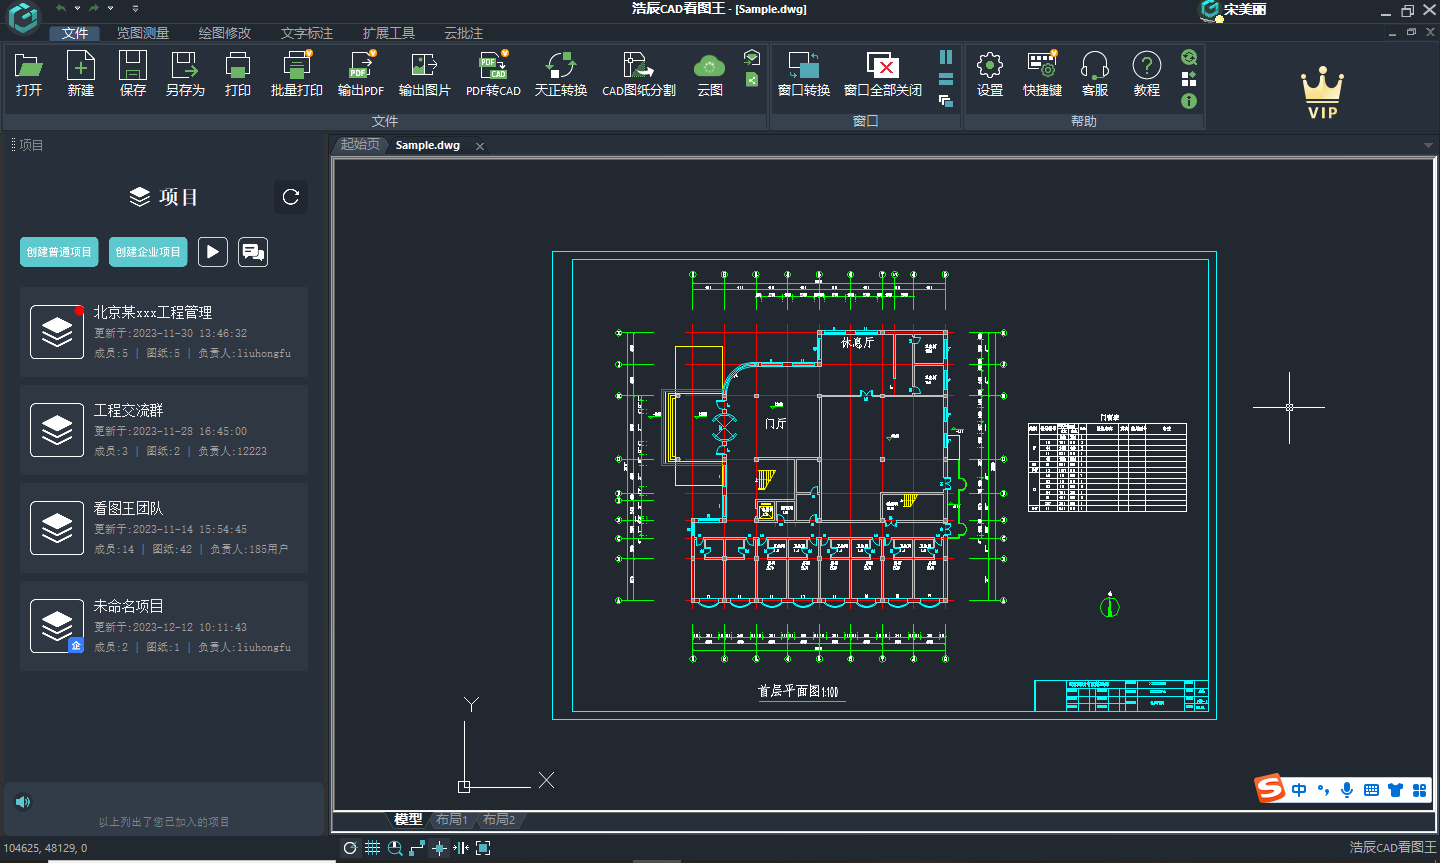Cascade windows icon in 窗口 group
1440x863 pixels.
click(x=946, y=101)
